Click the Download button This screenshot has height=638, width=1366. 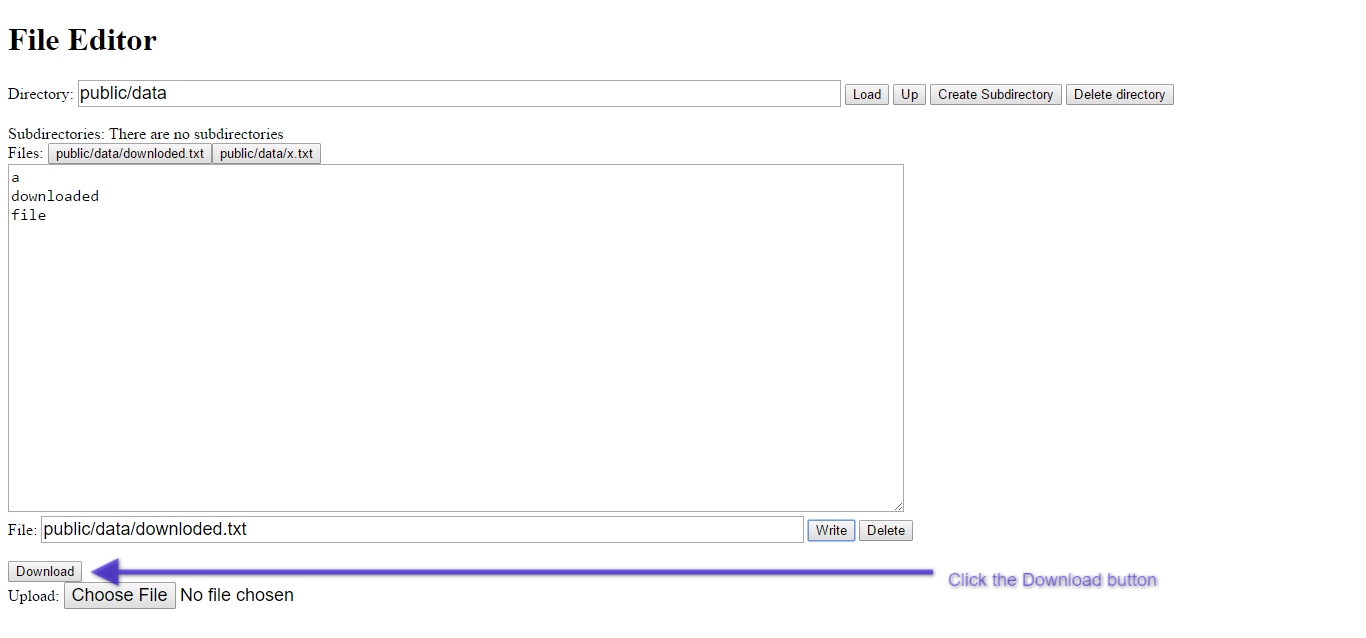45,571
